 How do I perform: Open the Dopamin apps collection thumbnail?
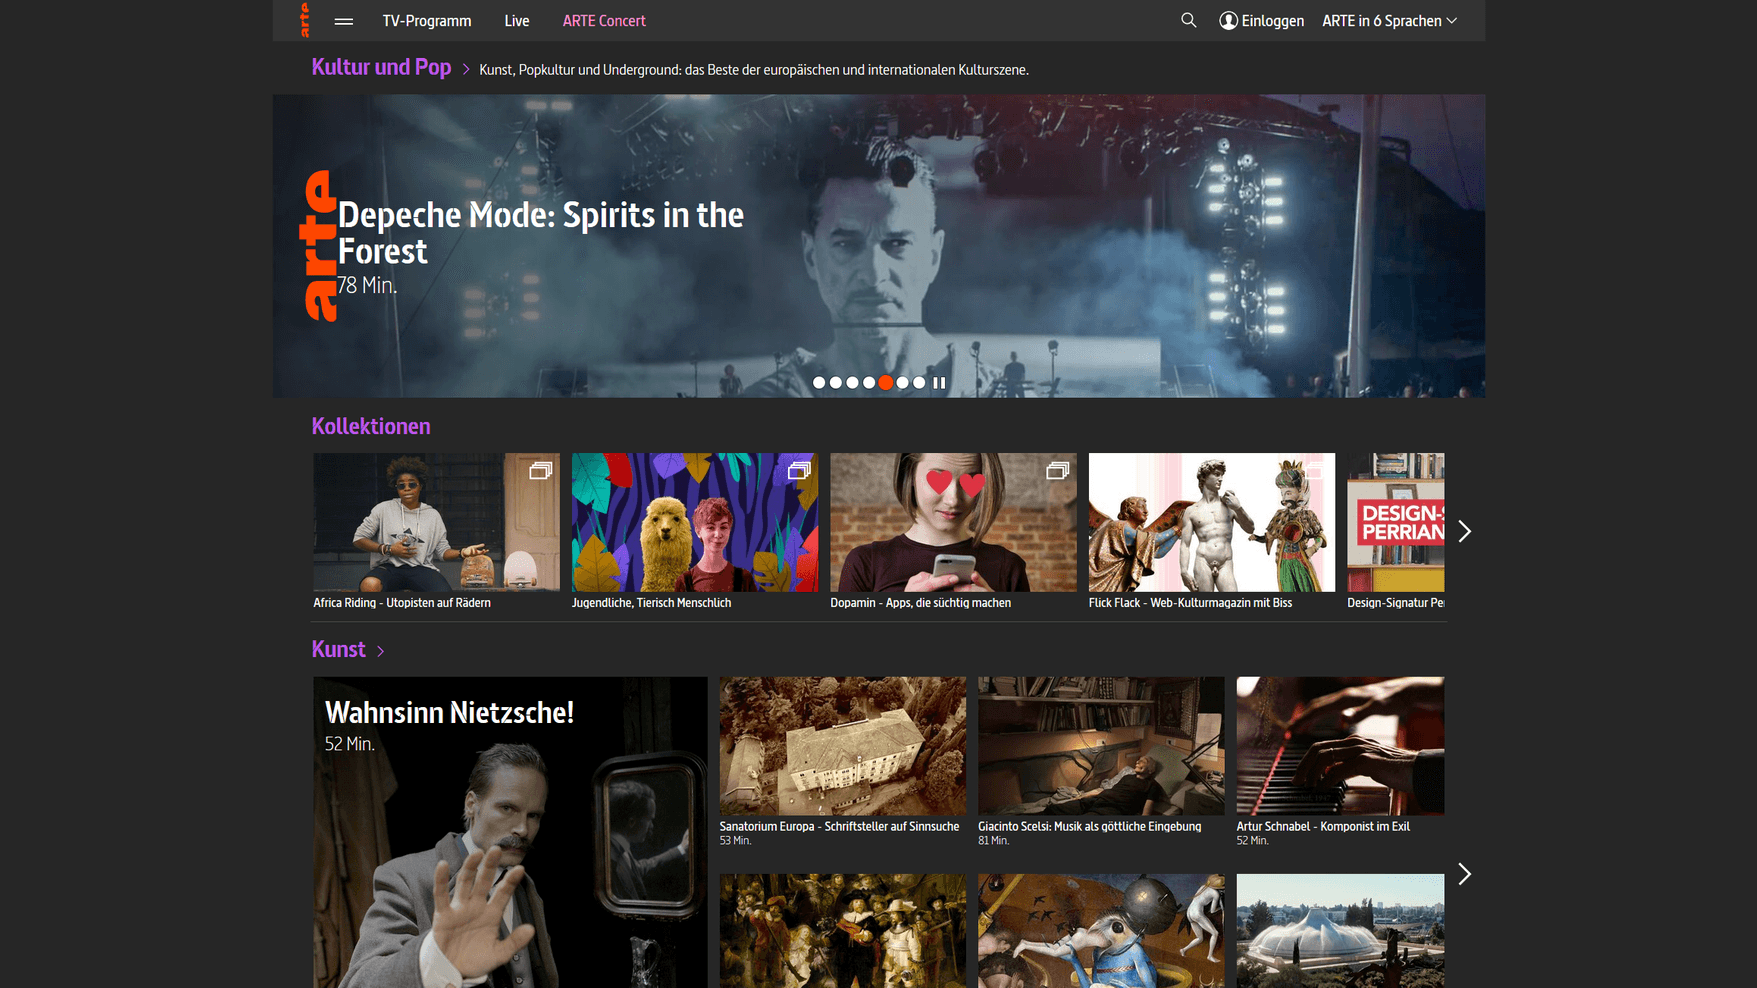(953, 522)
